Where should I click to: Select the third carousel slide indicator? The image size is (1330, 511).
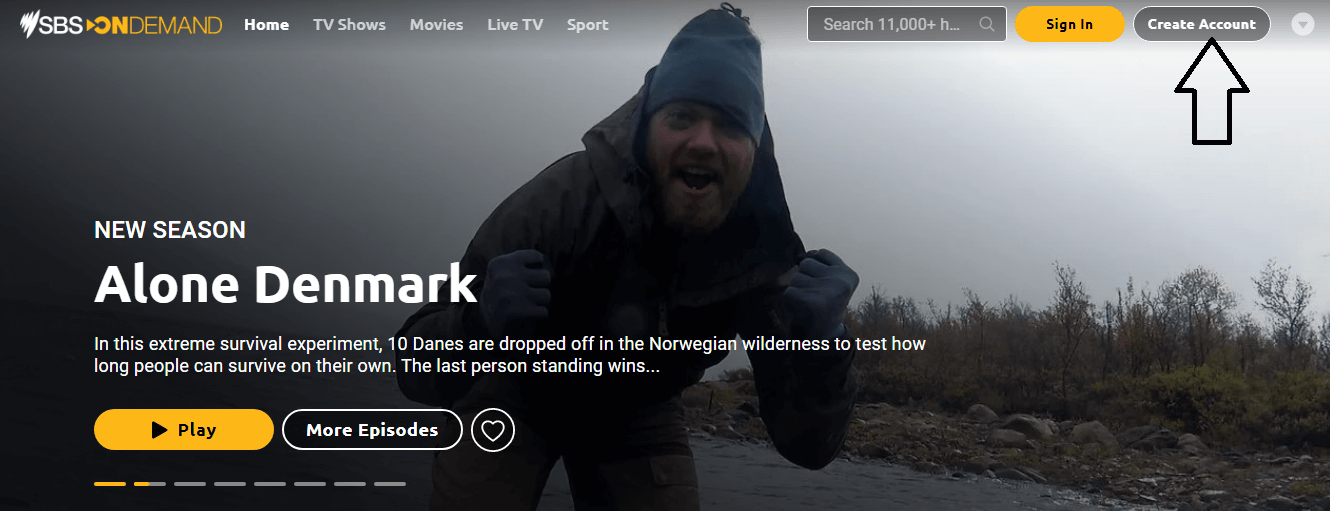[190, 484]
